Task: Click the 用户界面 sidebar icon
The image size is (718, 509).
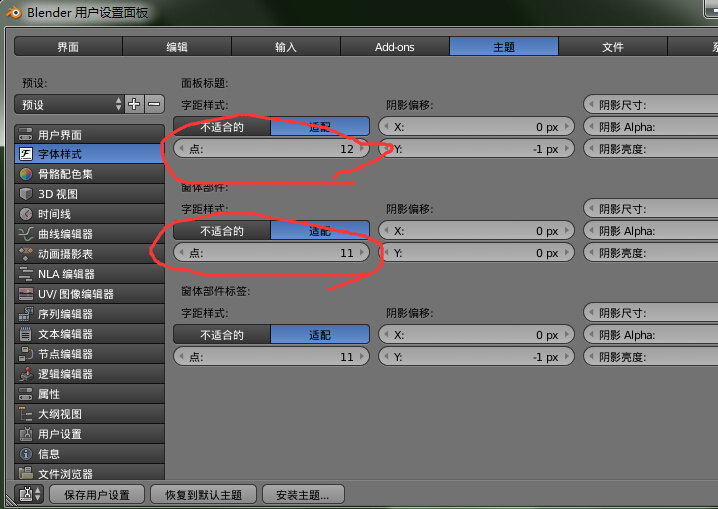Action: [26, 134]
